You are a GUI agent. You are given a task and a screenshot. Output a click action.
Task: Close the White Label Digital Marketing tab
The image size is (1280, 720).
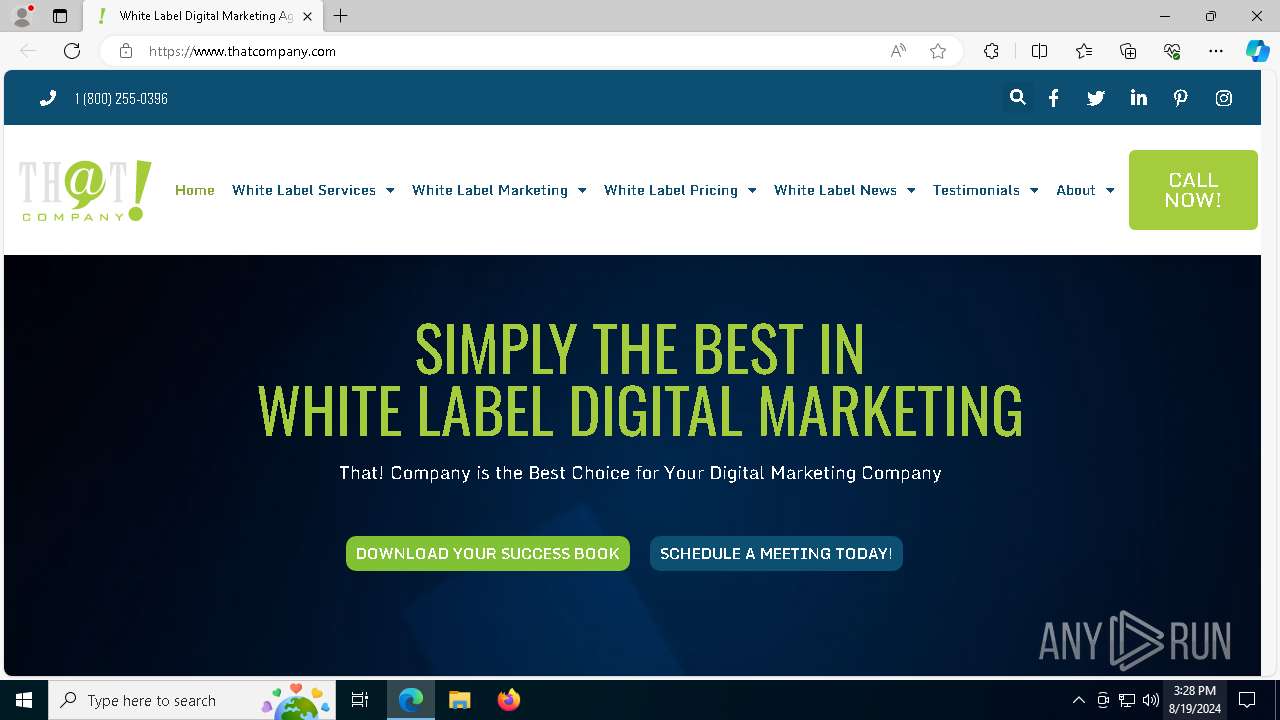307,16
